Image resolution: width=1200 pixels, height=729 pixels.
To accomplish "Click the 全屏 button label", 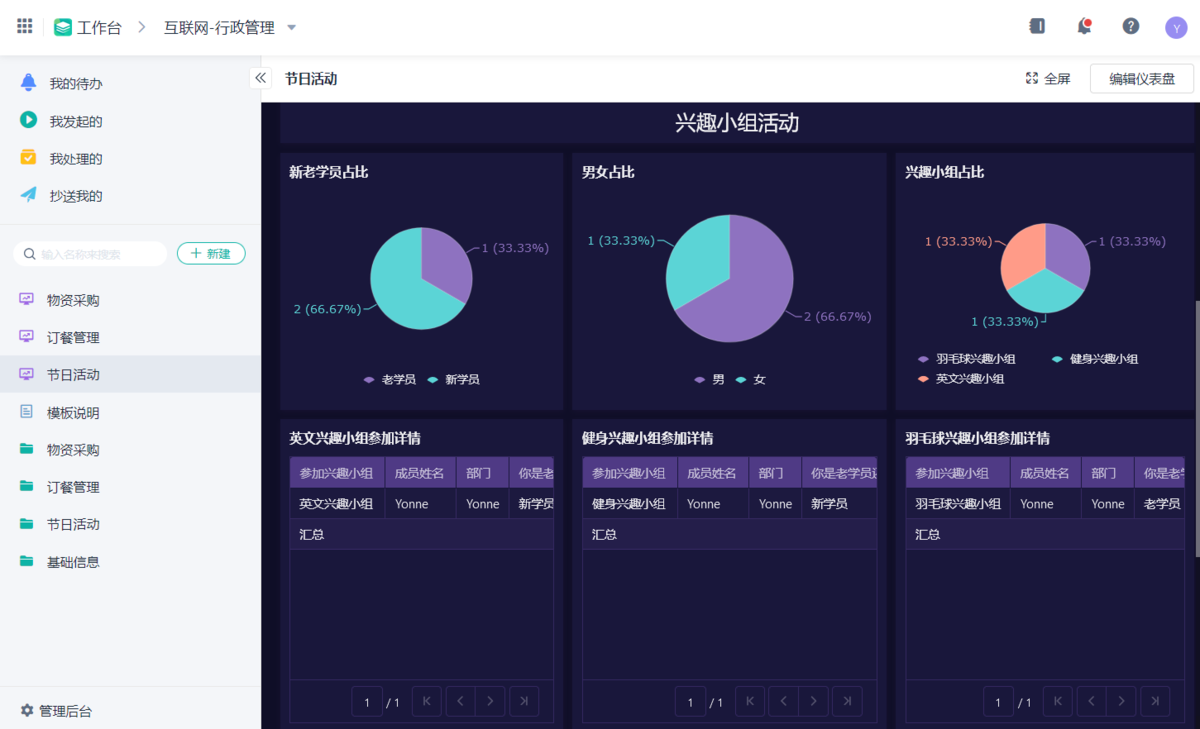I will pyautogui.click(x=1057, y=78).
